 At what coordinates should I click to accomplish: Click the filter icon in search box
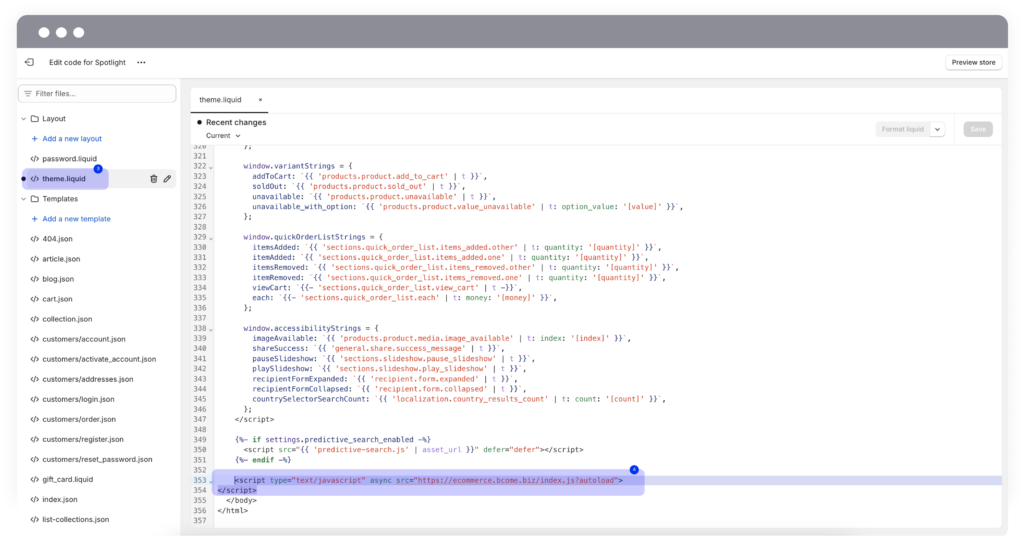click(x=28, y=93)
